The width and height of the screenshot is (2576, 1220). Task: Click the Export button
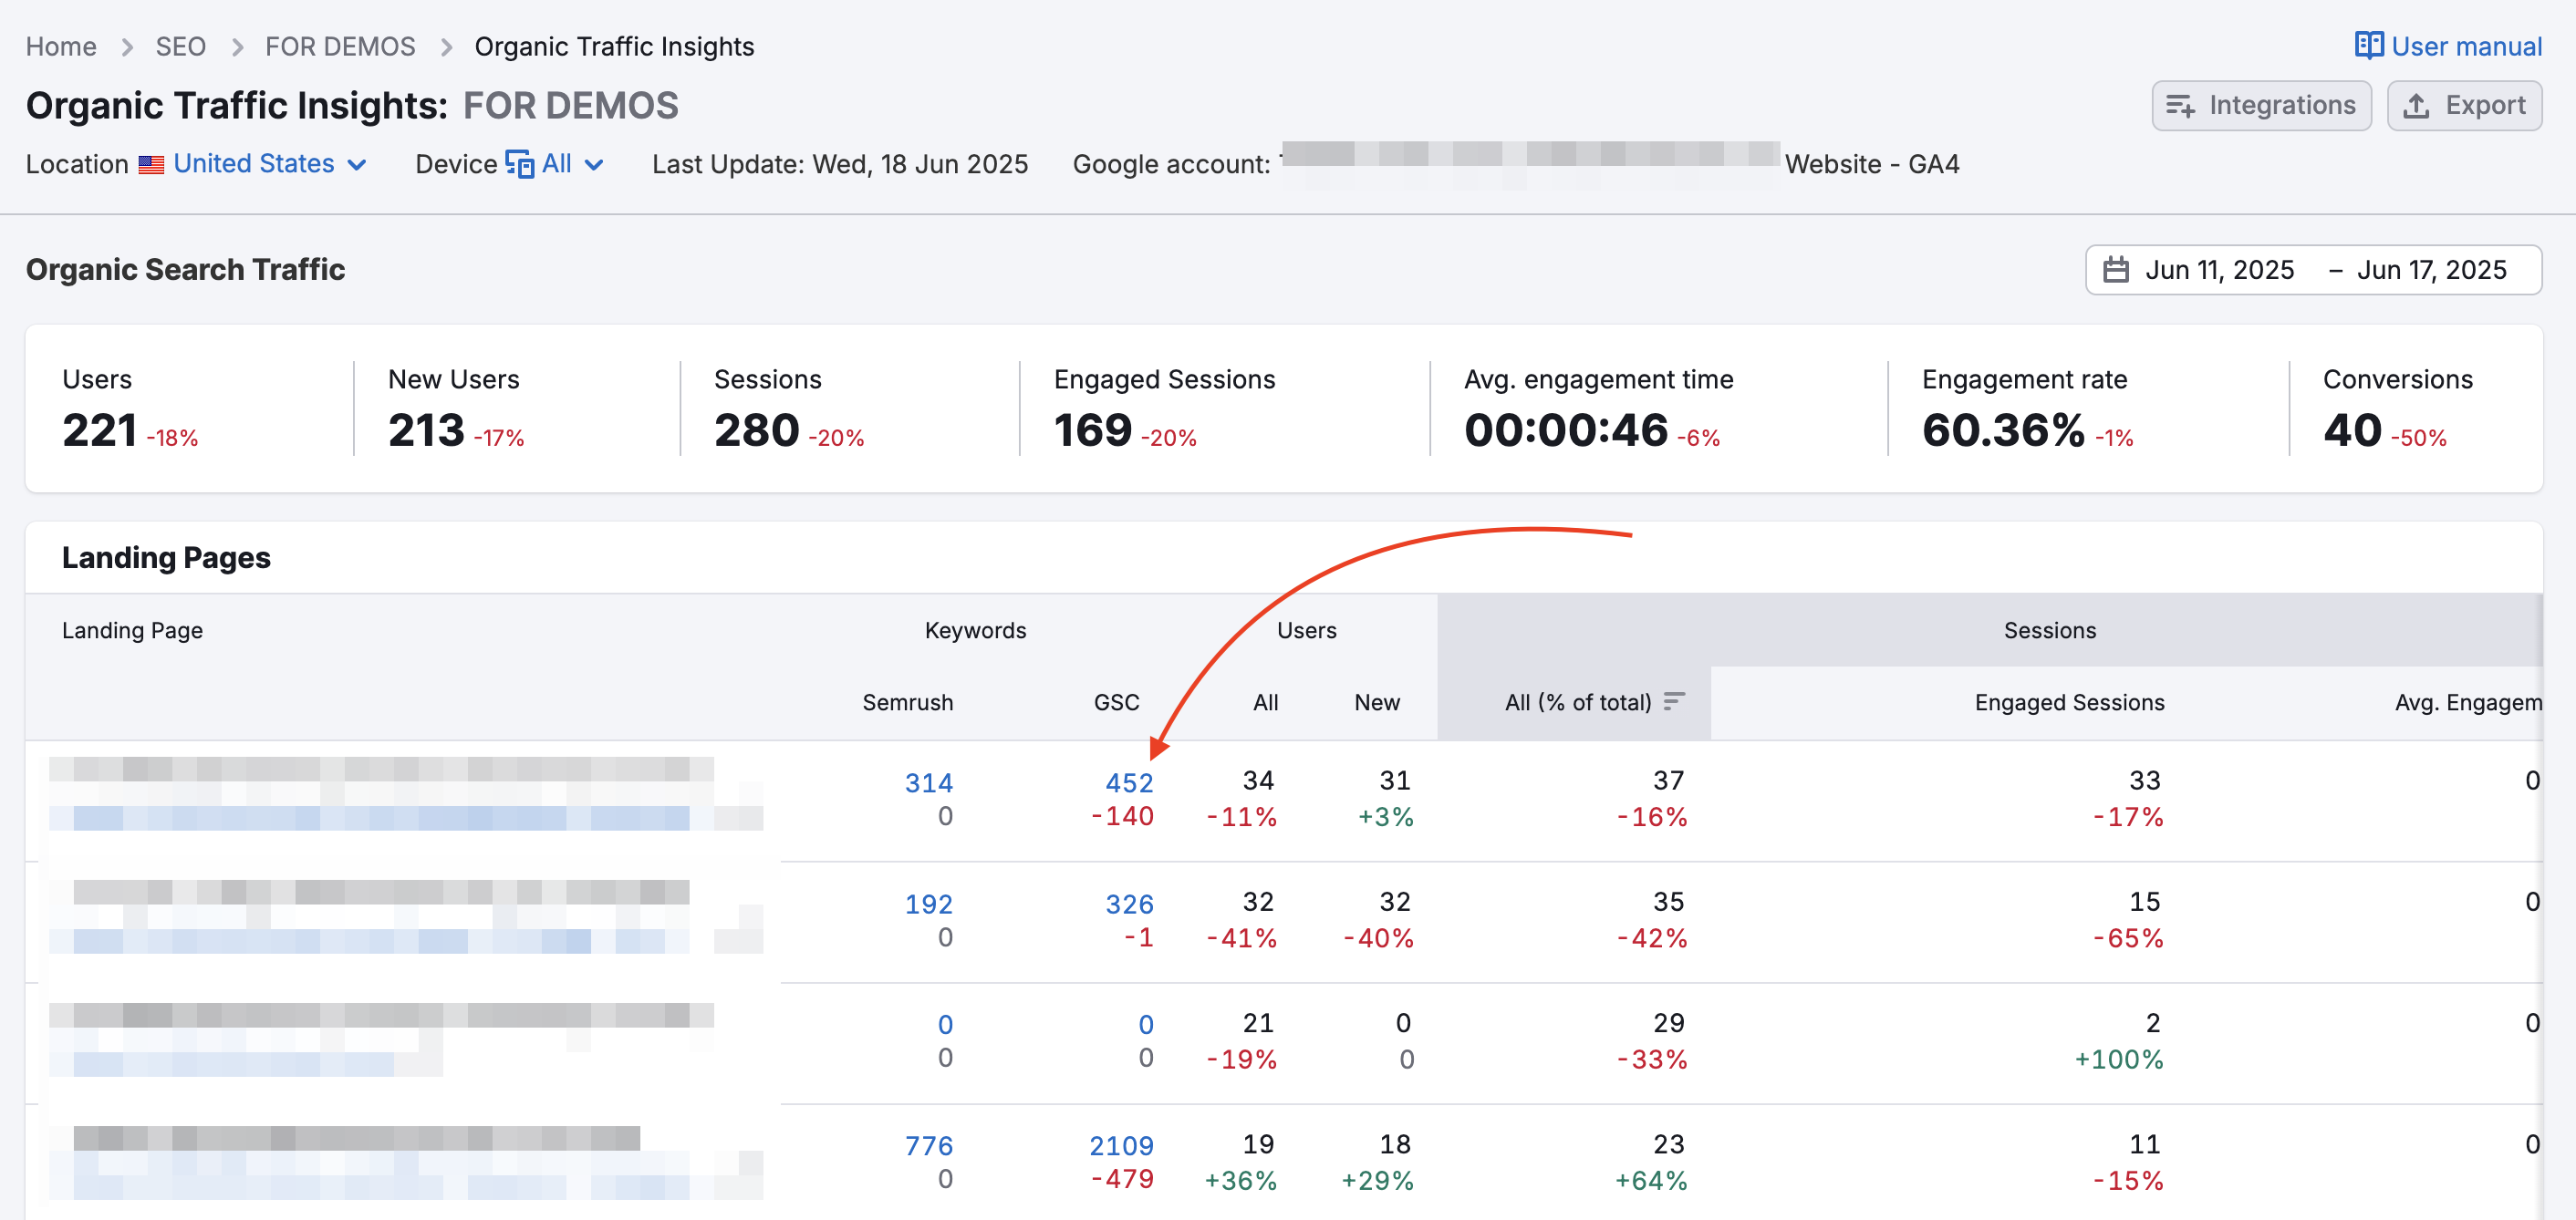(2464, 105)
